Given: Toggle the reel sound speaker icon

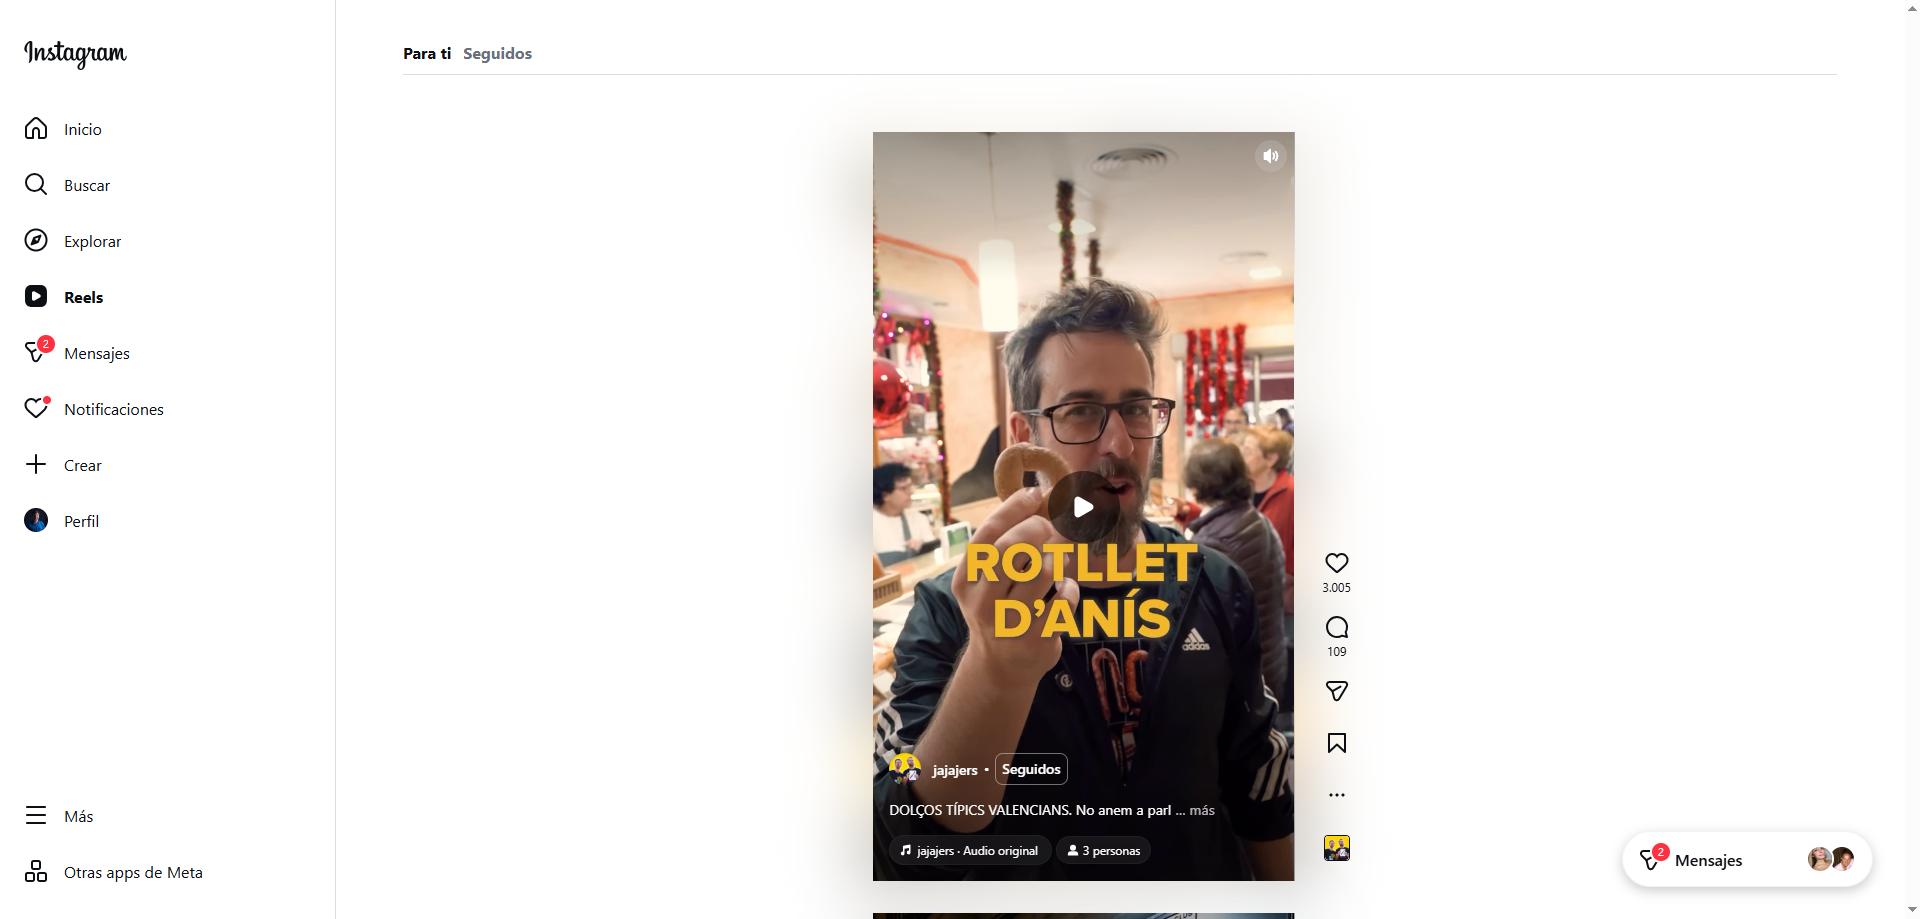Looking at the screenshot, I should pyautogui.click(x=1270, y=156).
